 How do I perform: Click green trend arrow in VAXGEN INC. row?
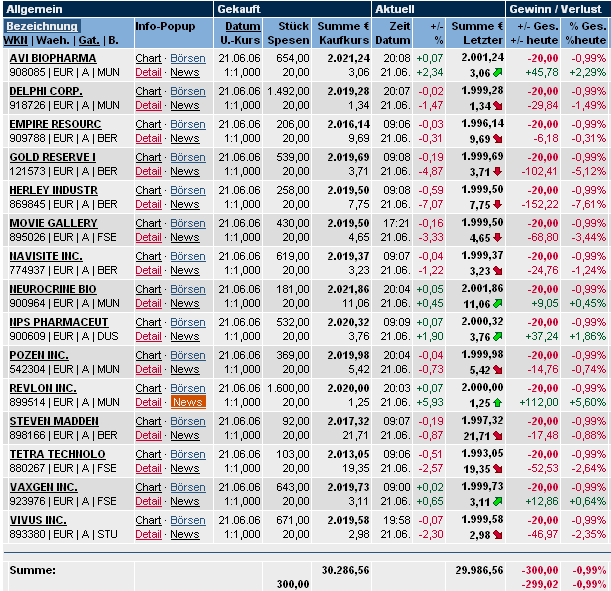[498, 502]
